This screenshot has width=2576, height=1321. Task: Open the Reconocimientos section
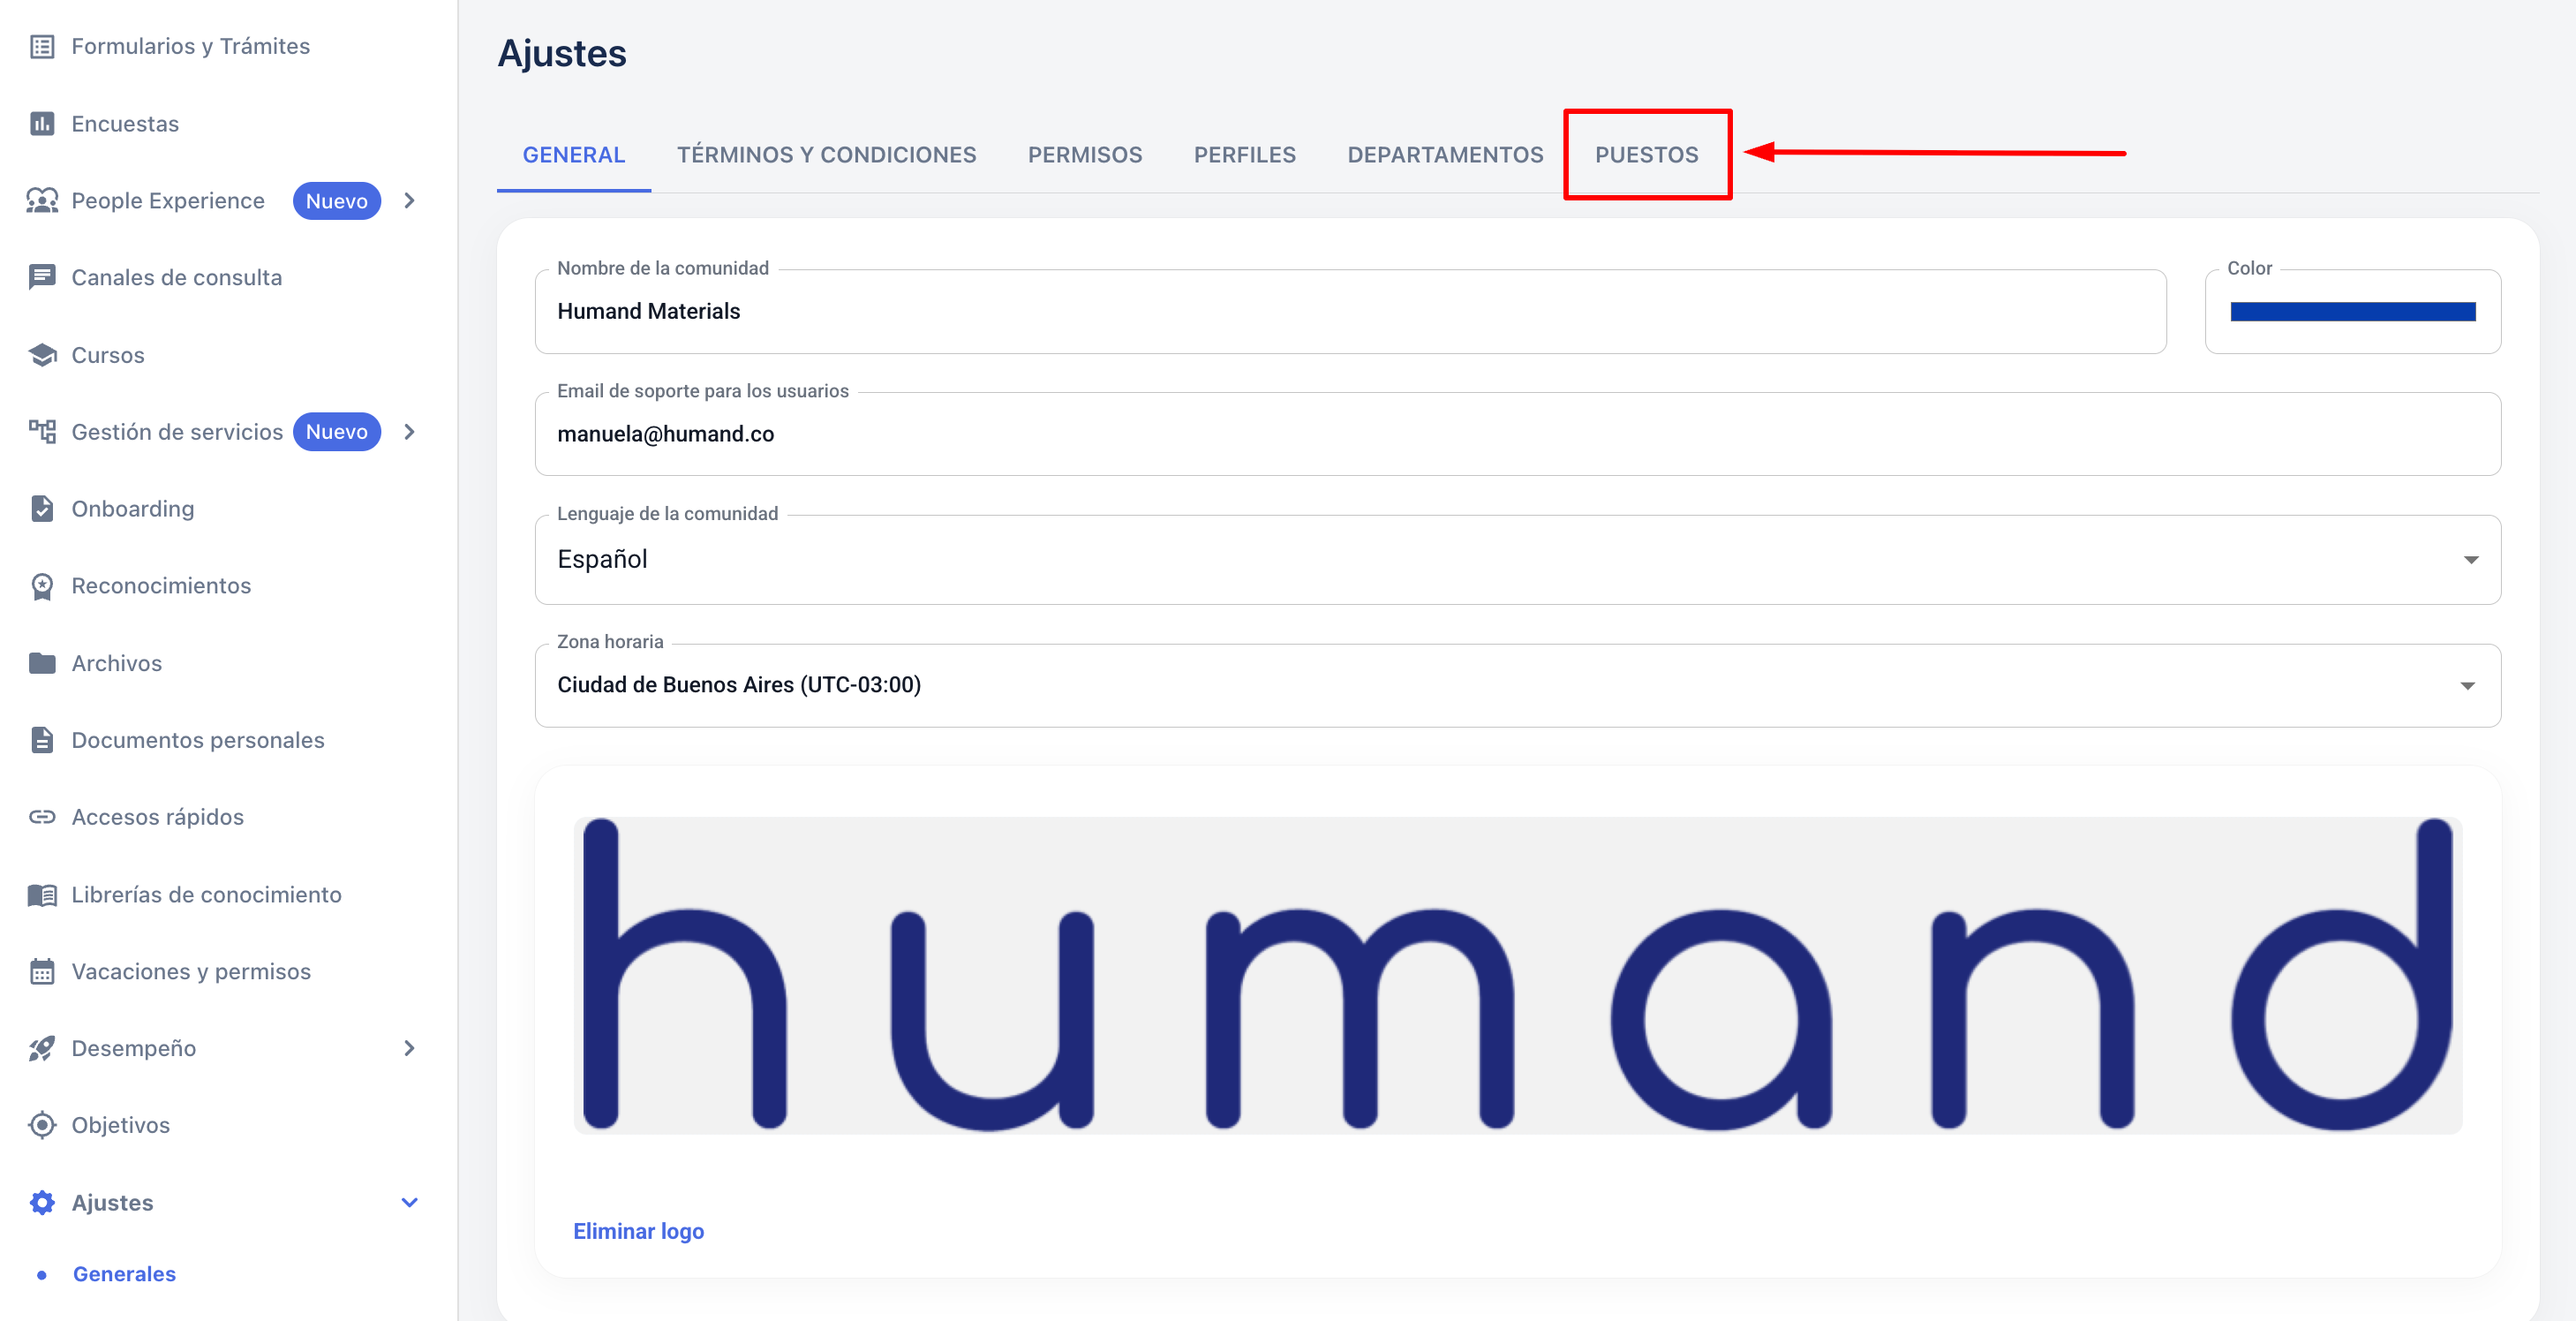click(x=161, y=586)
